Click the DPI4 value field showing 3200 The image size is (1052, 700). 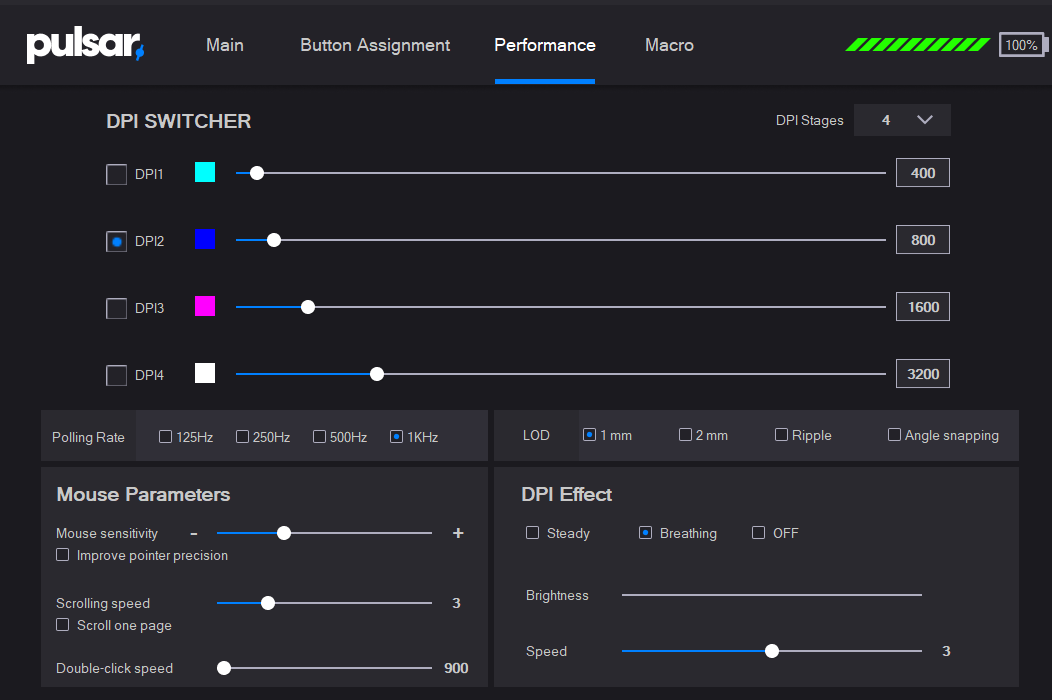point(922,374)
